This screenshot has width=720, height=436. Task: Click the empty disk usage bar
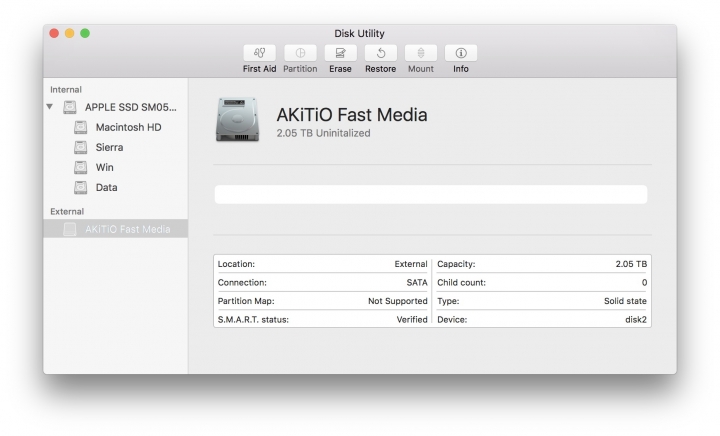pos(431,195)
